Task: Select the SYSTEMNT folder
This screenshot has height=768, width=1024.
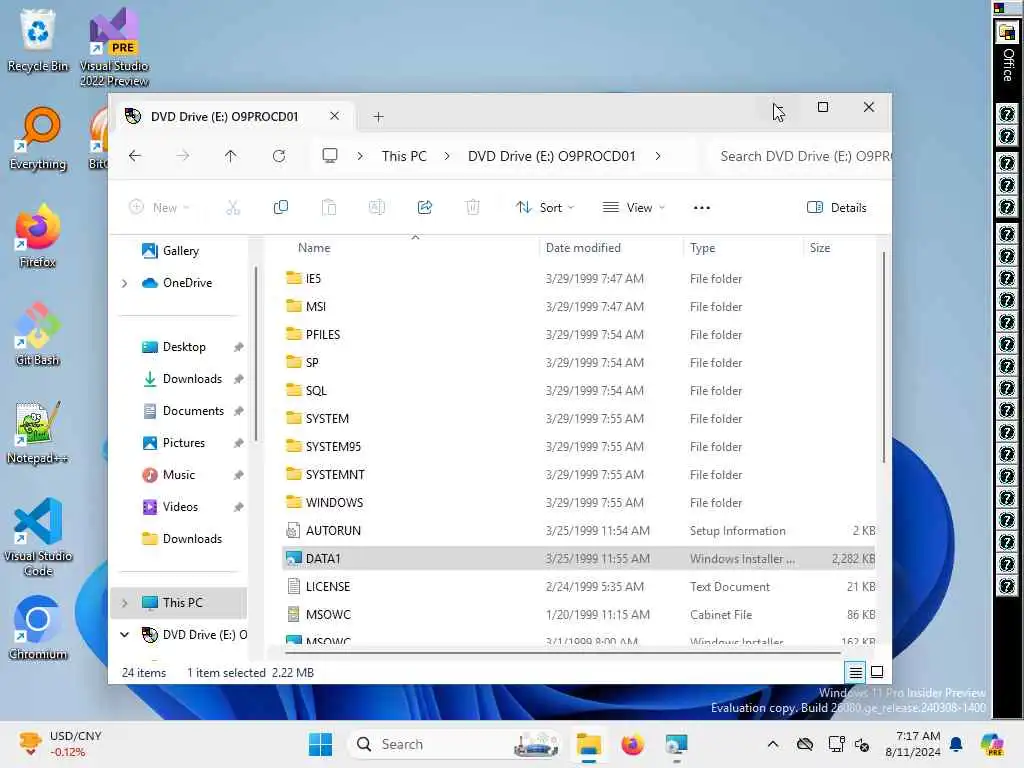Action: (579, 475)
